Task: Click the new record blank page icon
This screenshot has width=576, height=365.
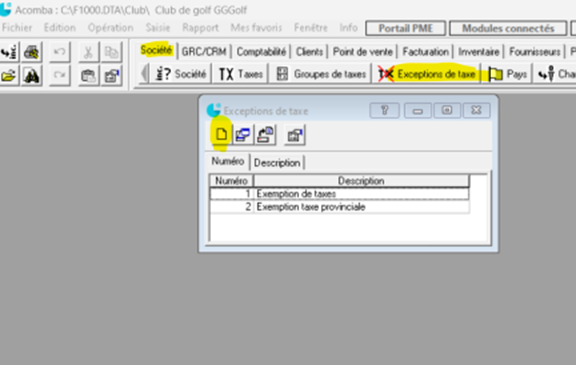Action: (221, 135)
